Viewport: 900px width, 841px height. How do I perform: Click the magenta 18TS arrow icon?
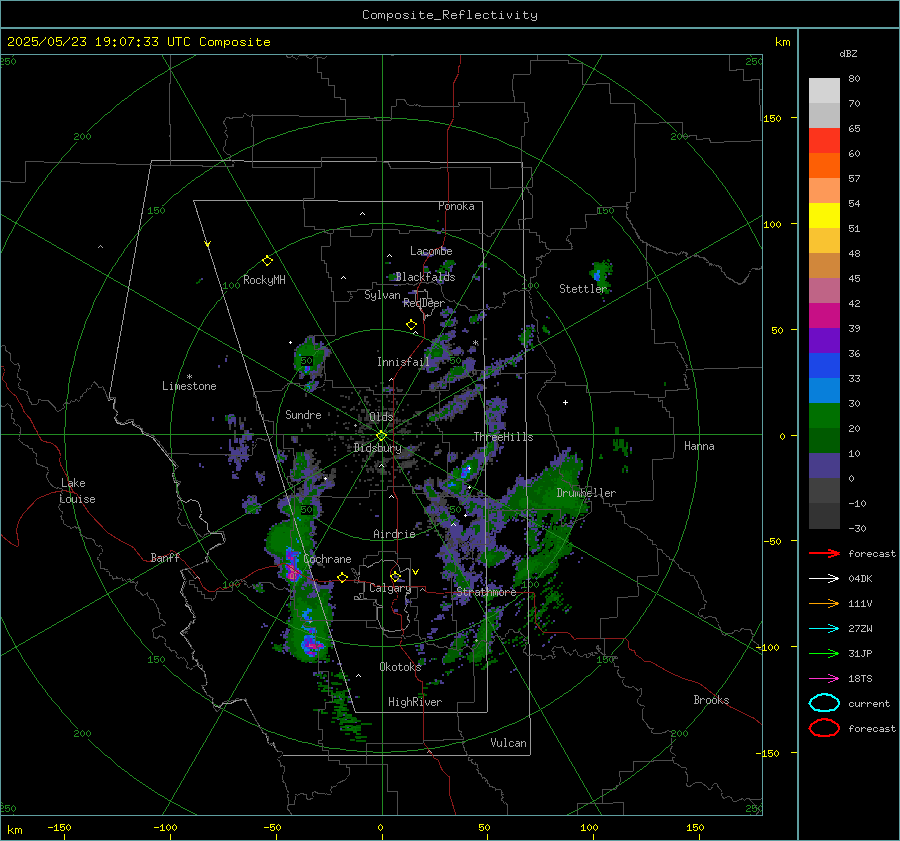point(824,679)
